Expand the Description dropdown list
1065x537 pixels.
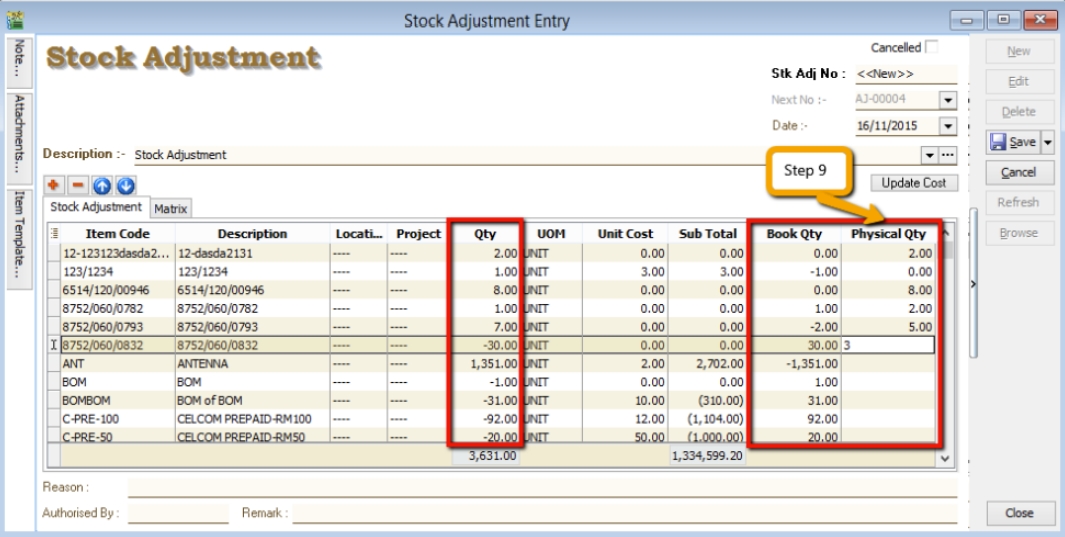[929, 155]
